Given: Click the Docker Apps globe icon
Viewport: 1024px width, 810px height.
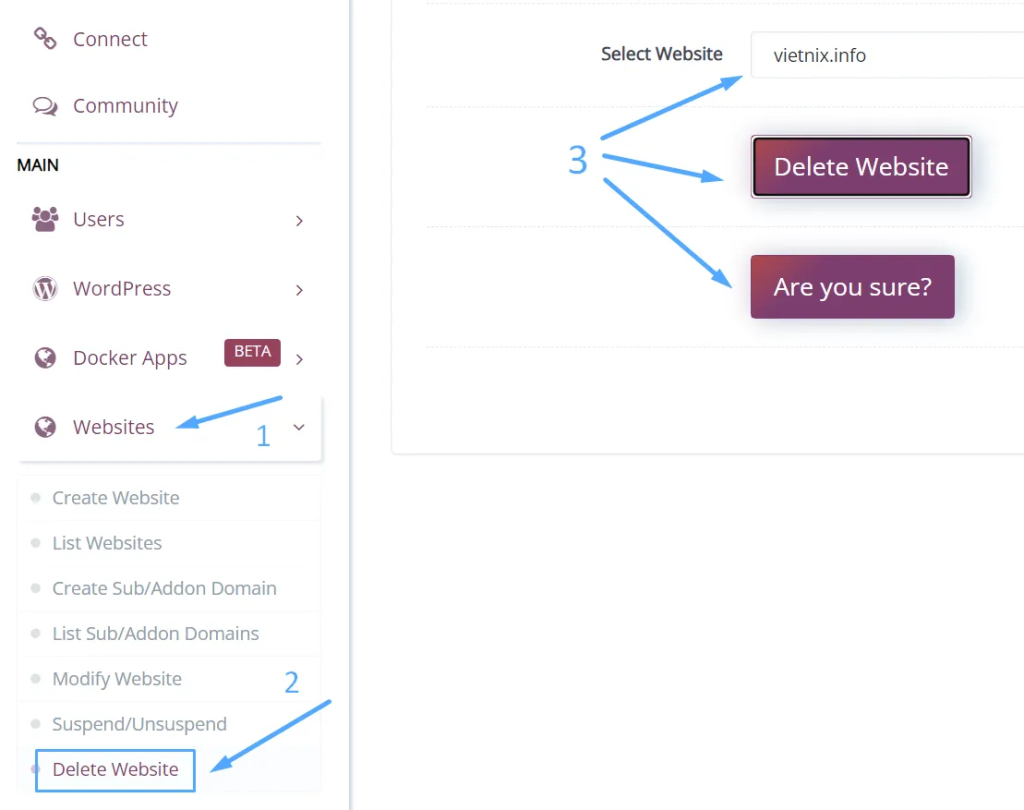Looking at the screenshot, I should coord(45,358).
